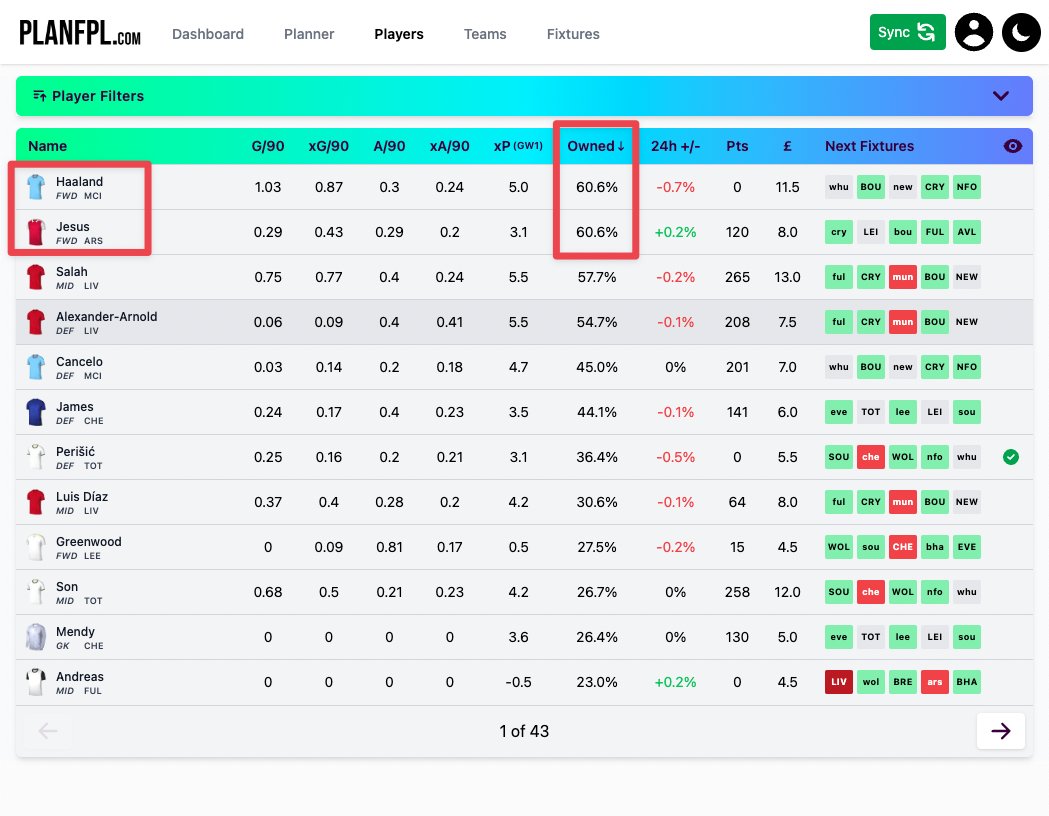This screenshot has width=1049, height=816.
Task: Click Alexander-Arnold's shirt icon
Action: (36, 322)
